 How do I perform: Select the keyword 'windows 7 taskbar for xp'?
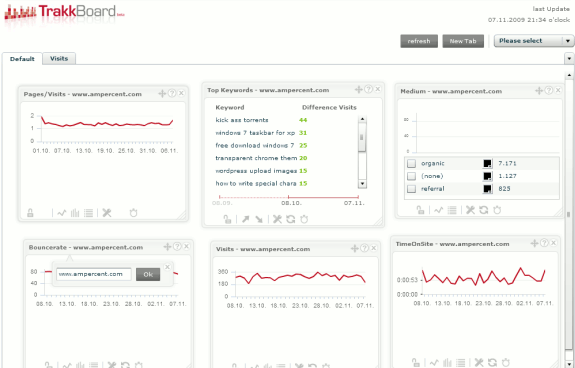[255, 133]
